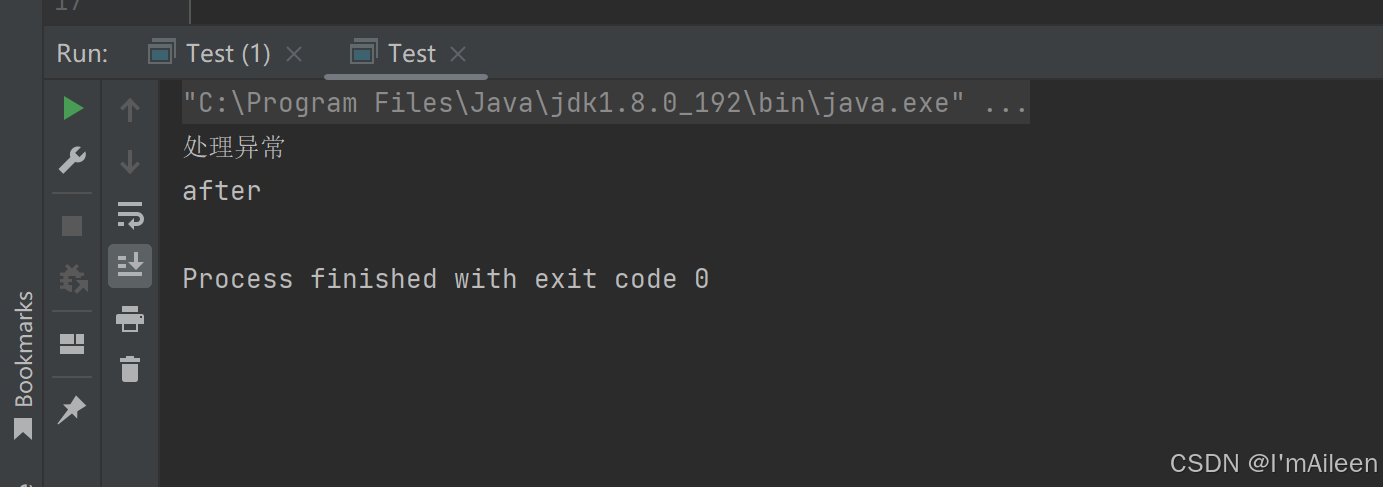This screenshot has height=487, width=1383.
Task: Click the restore layout icon
Action: 72,344
